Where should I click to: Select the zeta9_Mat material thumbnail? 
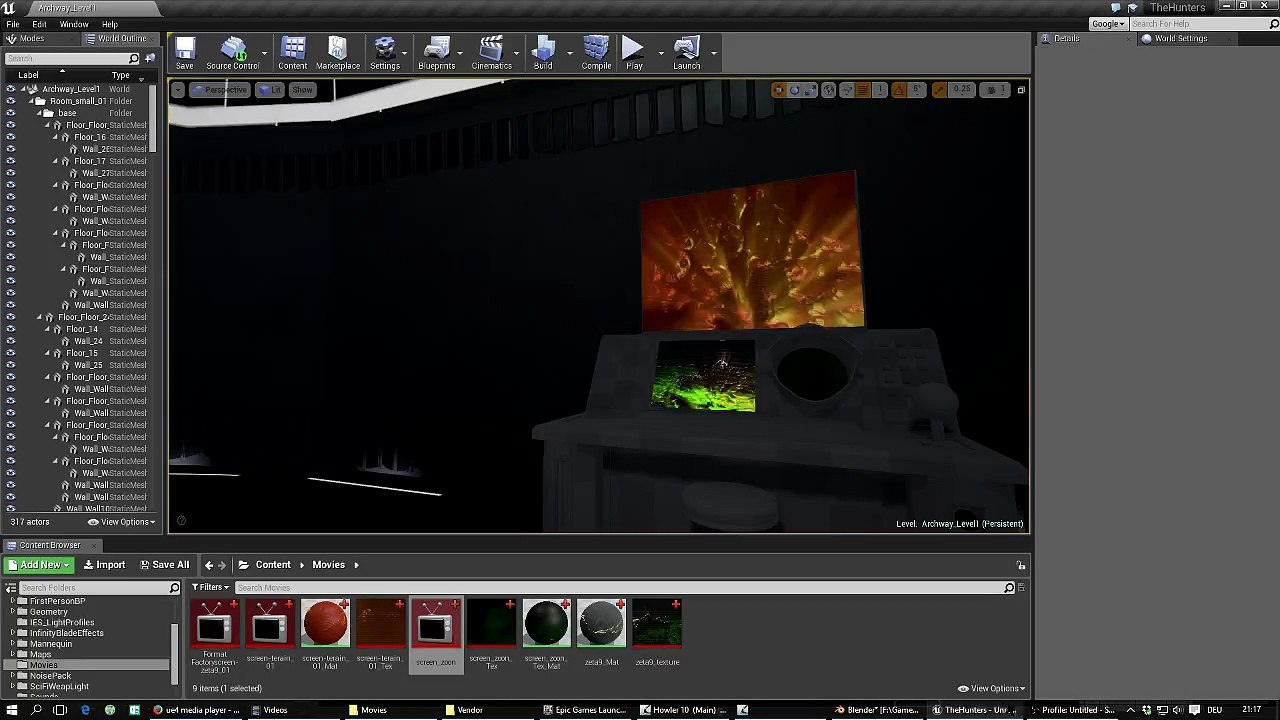[x=601, y=625]
